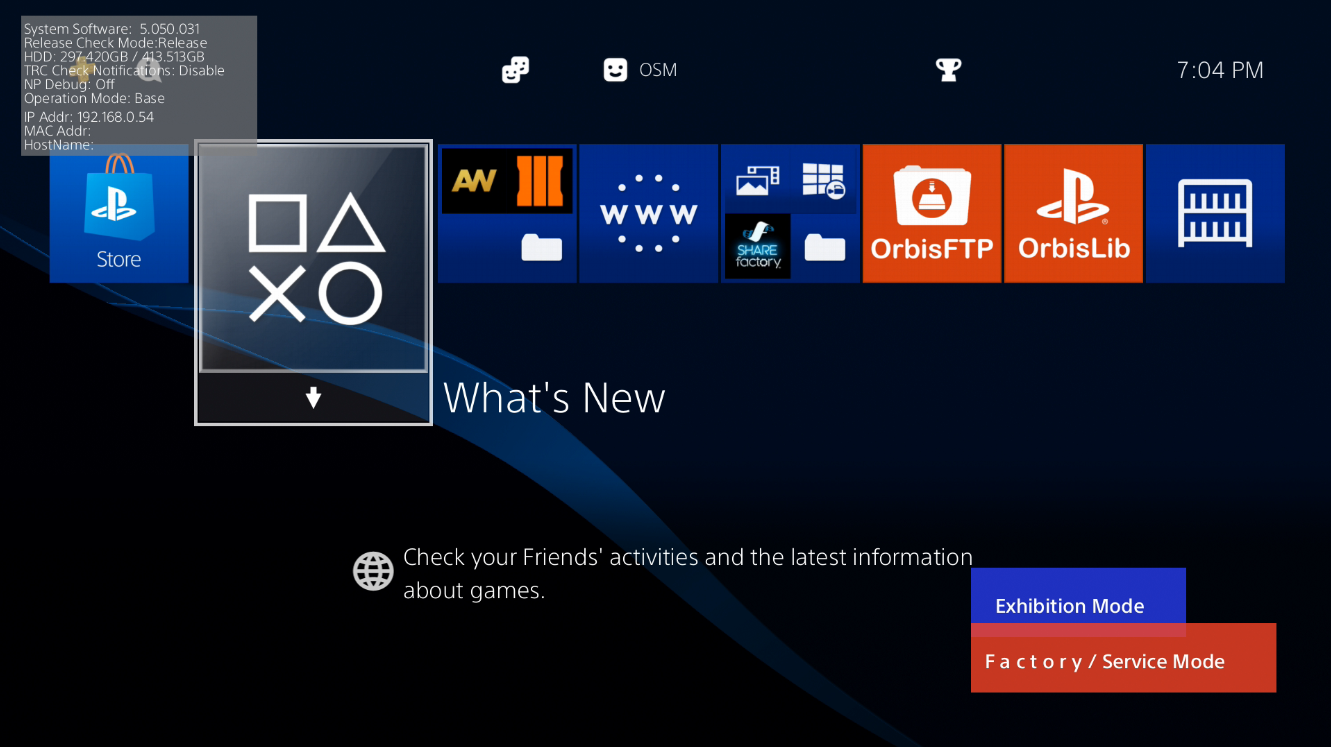The image size is (1331, 747).
Task: Activate the Factory / Service Mode button
Action: point(1123,658)
